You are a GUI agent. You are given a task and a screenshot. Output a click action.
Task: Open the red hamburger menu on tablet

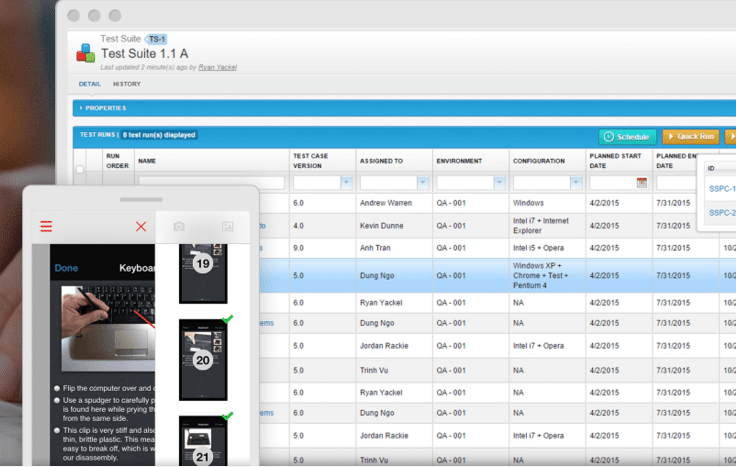(x=46, y=226)
